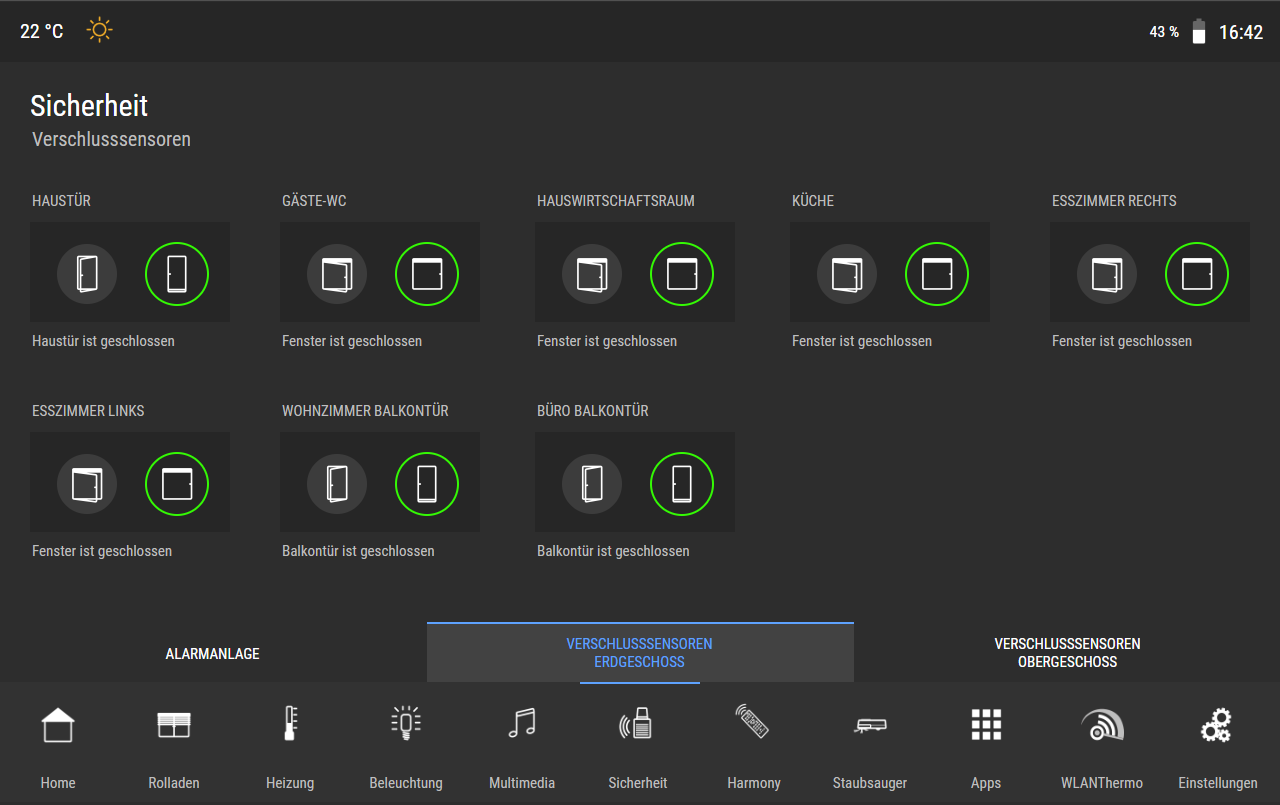Click Gäste-WC closed-window green icon

(427, 274)
